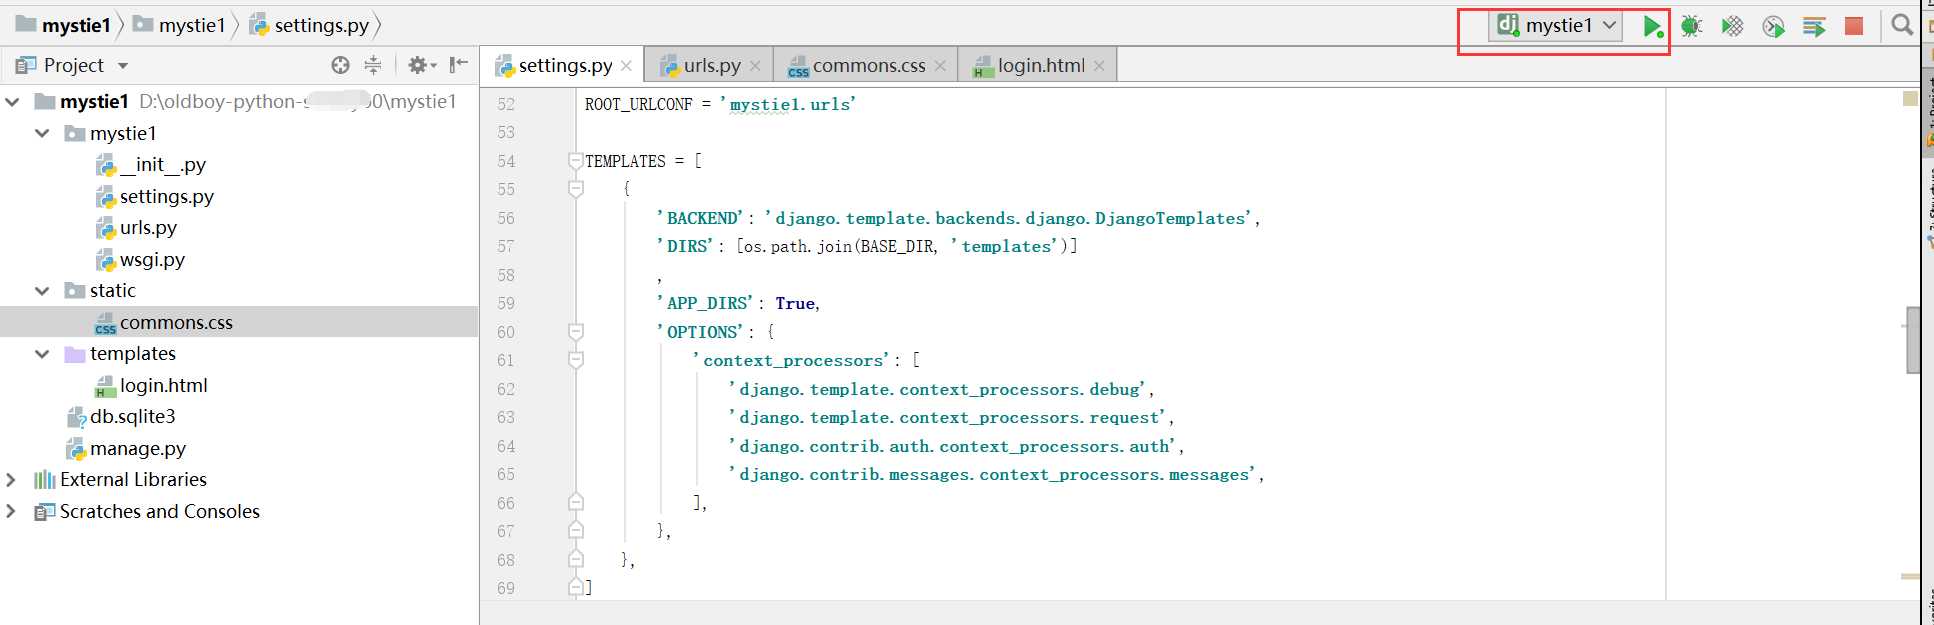Click the editor vertical scrollbar thumb
Viewport: 1934px width, 625px height.
point(1912,340)
